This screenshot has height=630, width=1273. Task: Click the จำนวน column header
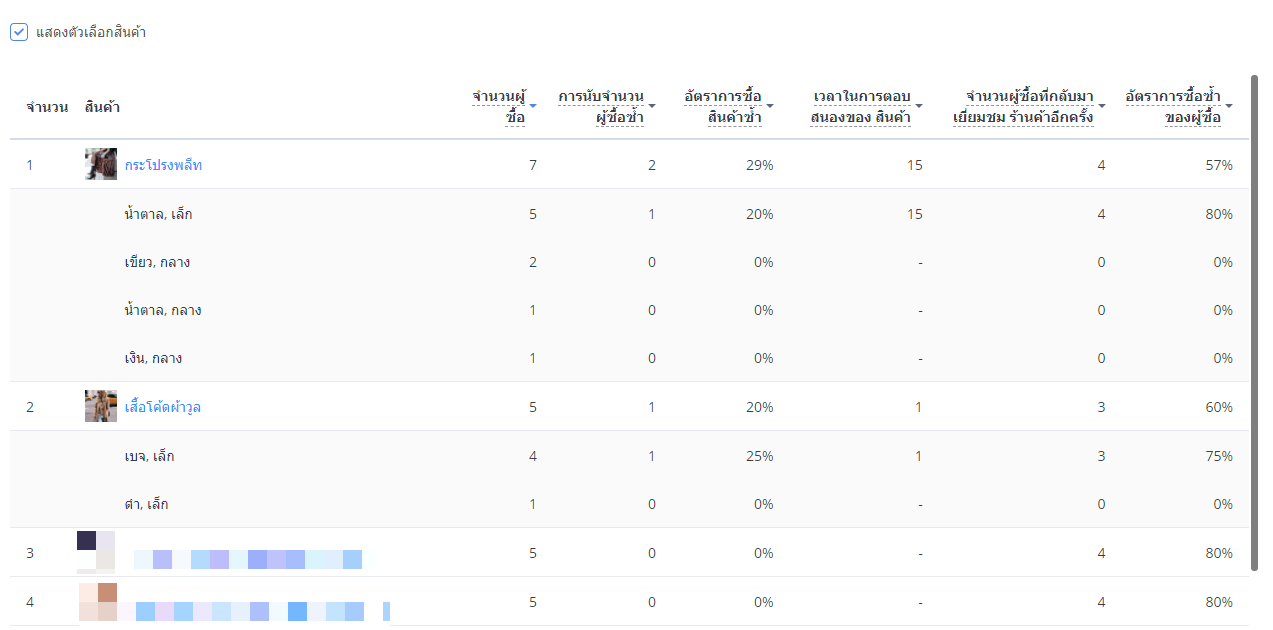pyautogui.click(x=47, y=107)
